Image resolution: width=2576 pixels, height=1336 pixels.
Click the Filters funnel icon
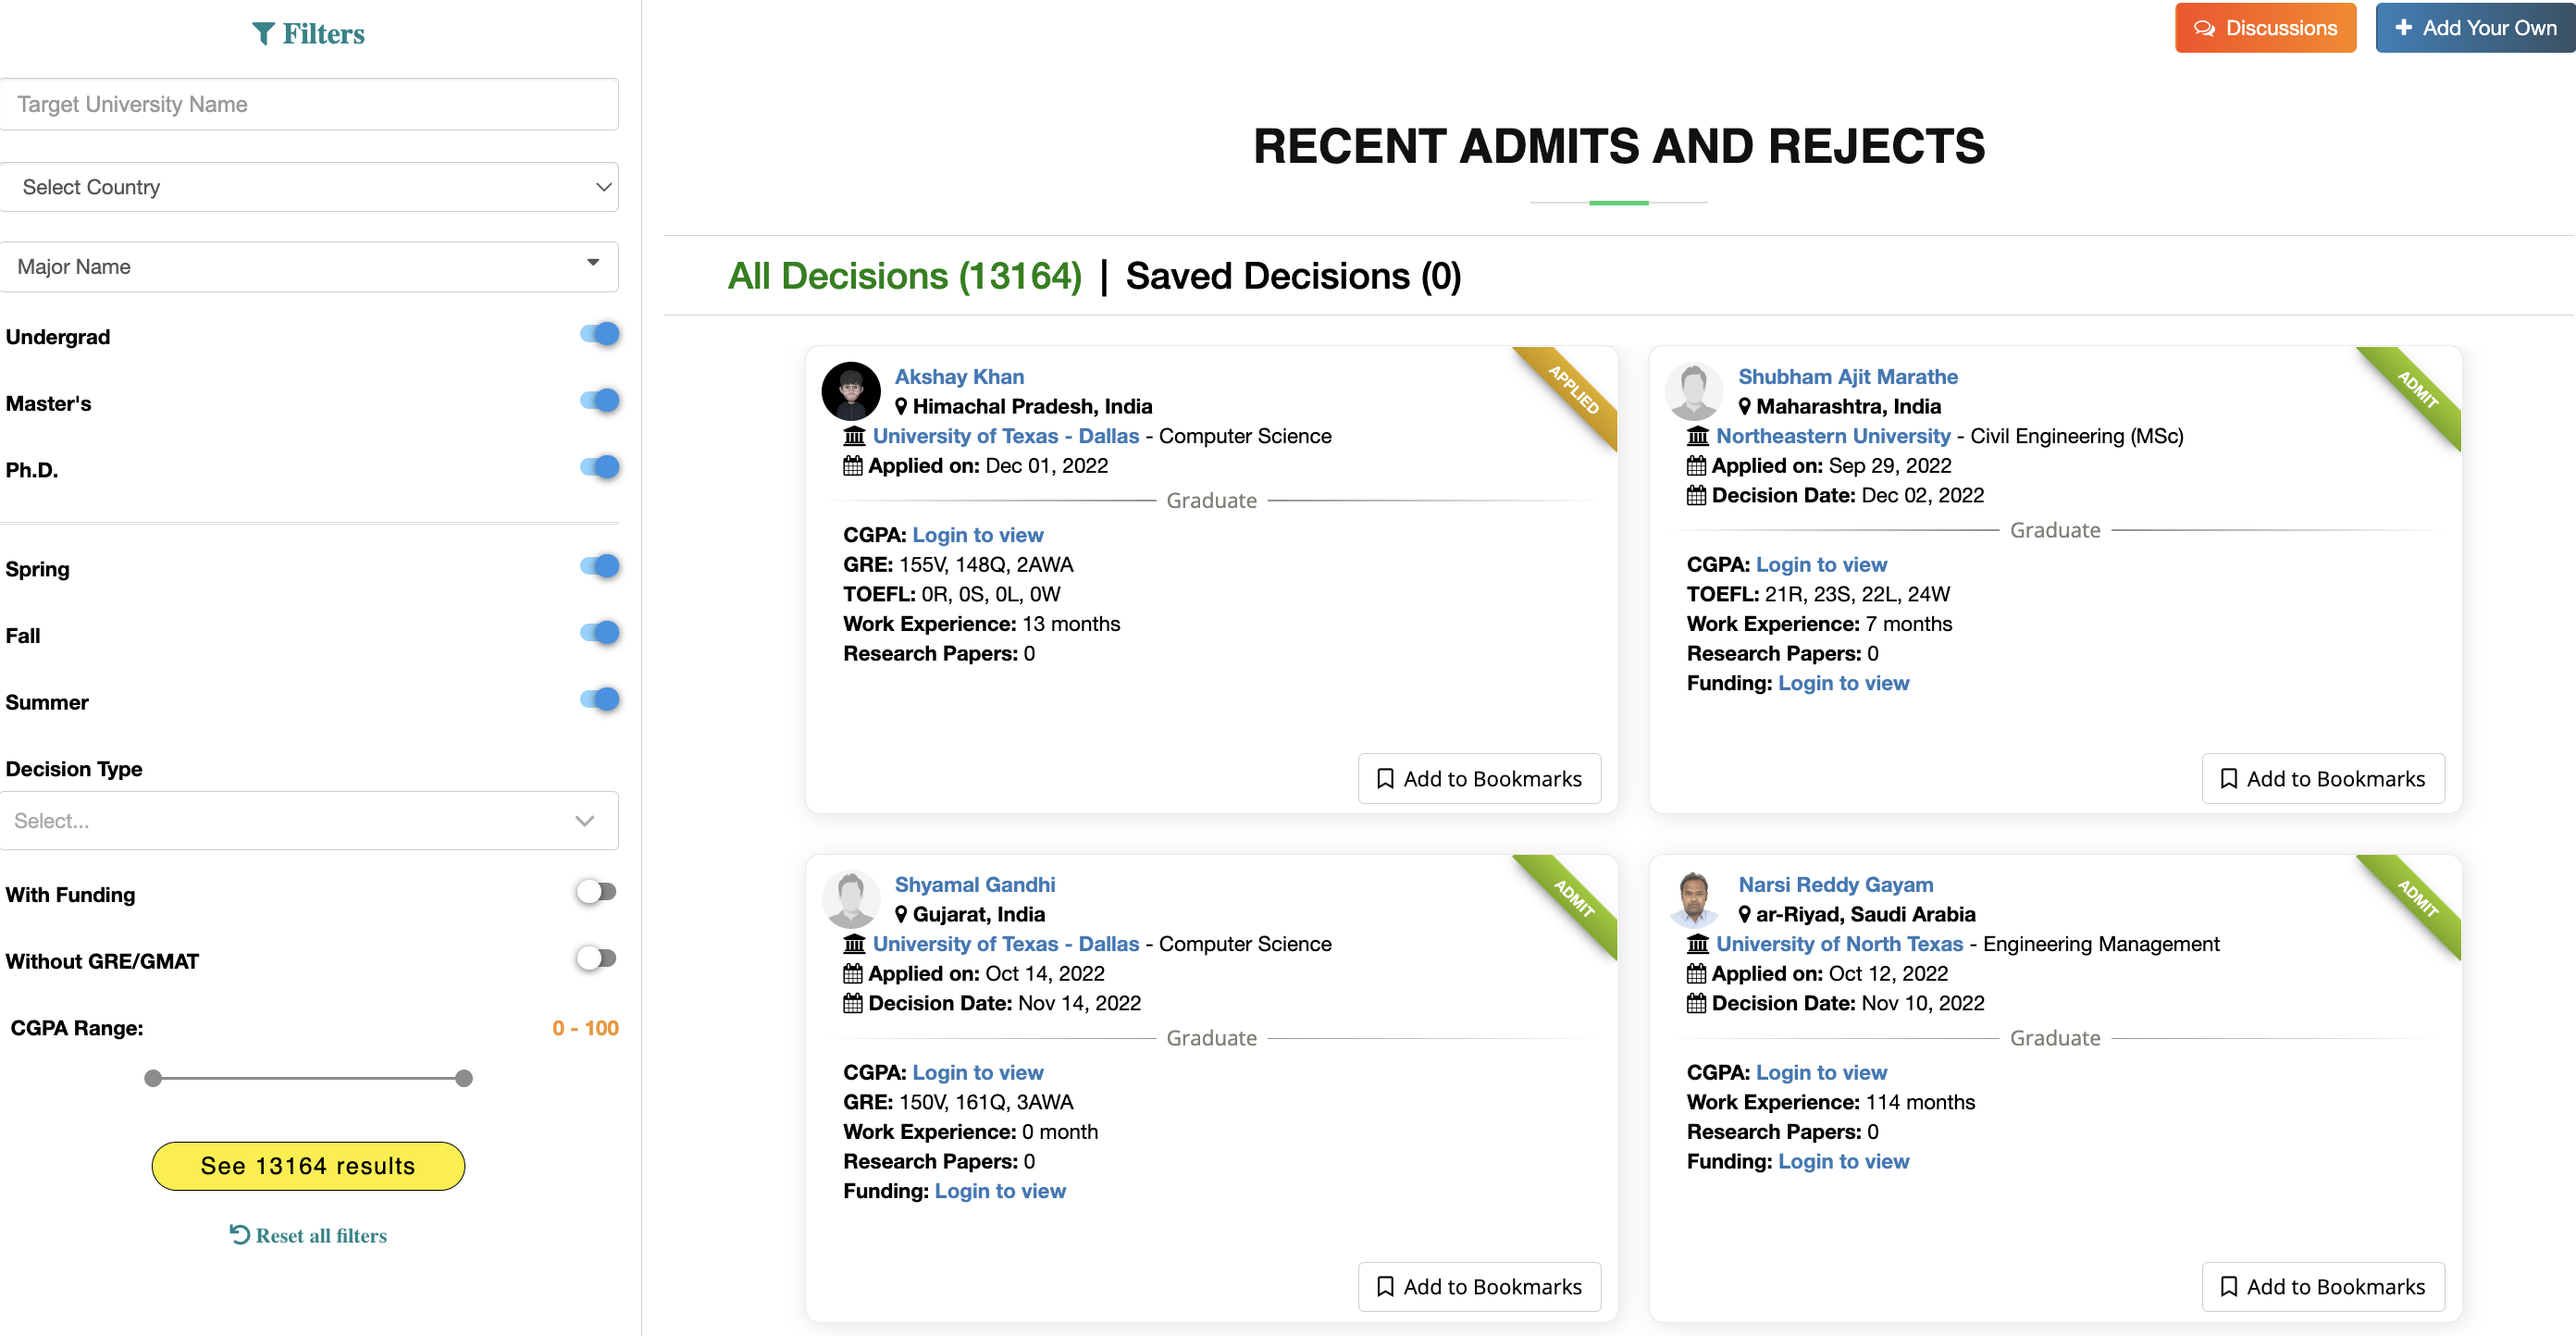263,34
